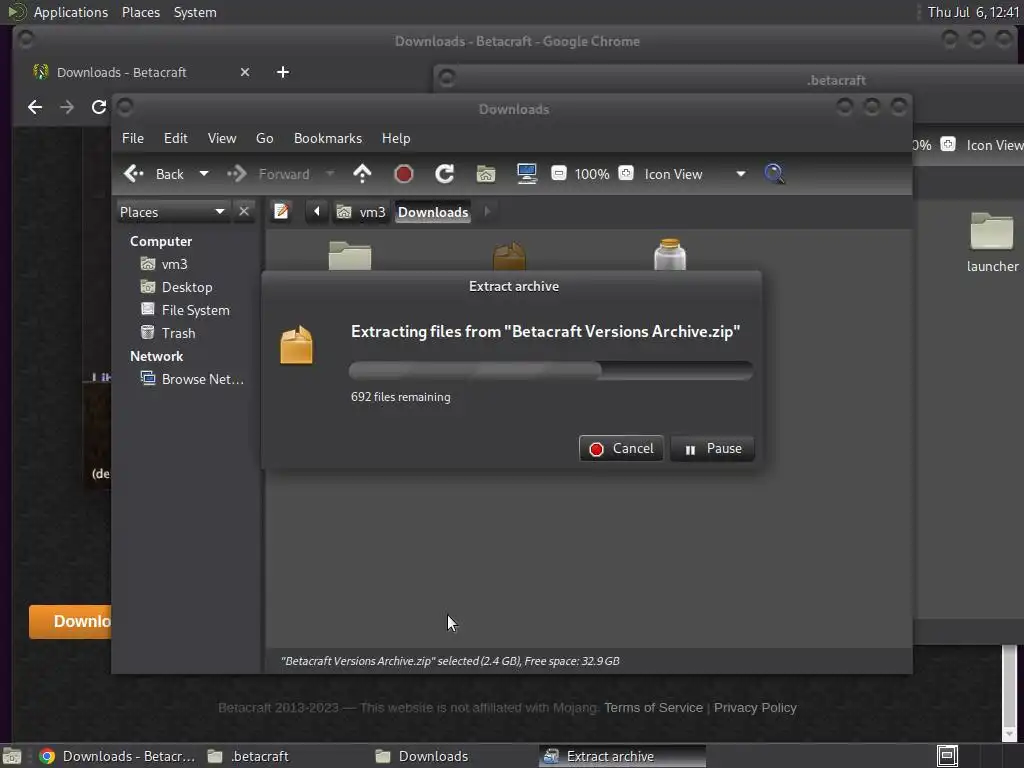Switch to Chrome in the taskbar

coord(118,756)
